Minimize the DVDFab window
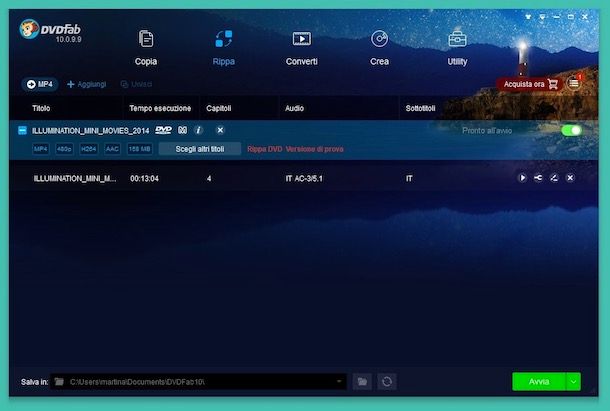Image resolution: width=610 pixels, height=411 pixels. coord(557,17)
